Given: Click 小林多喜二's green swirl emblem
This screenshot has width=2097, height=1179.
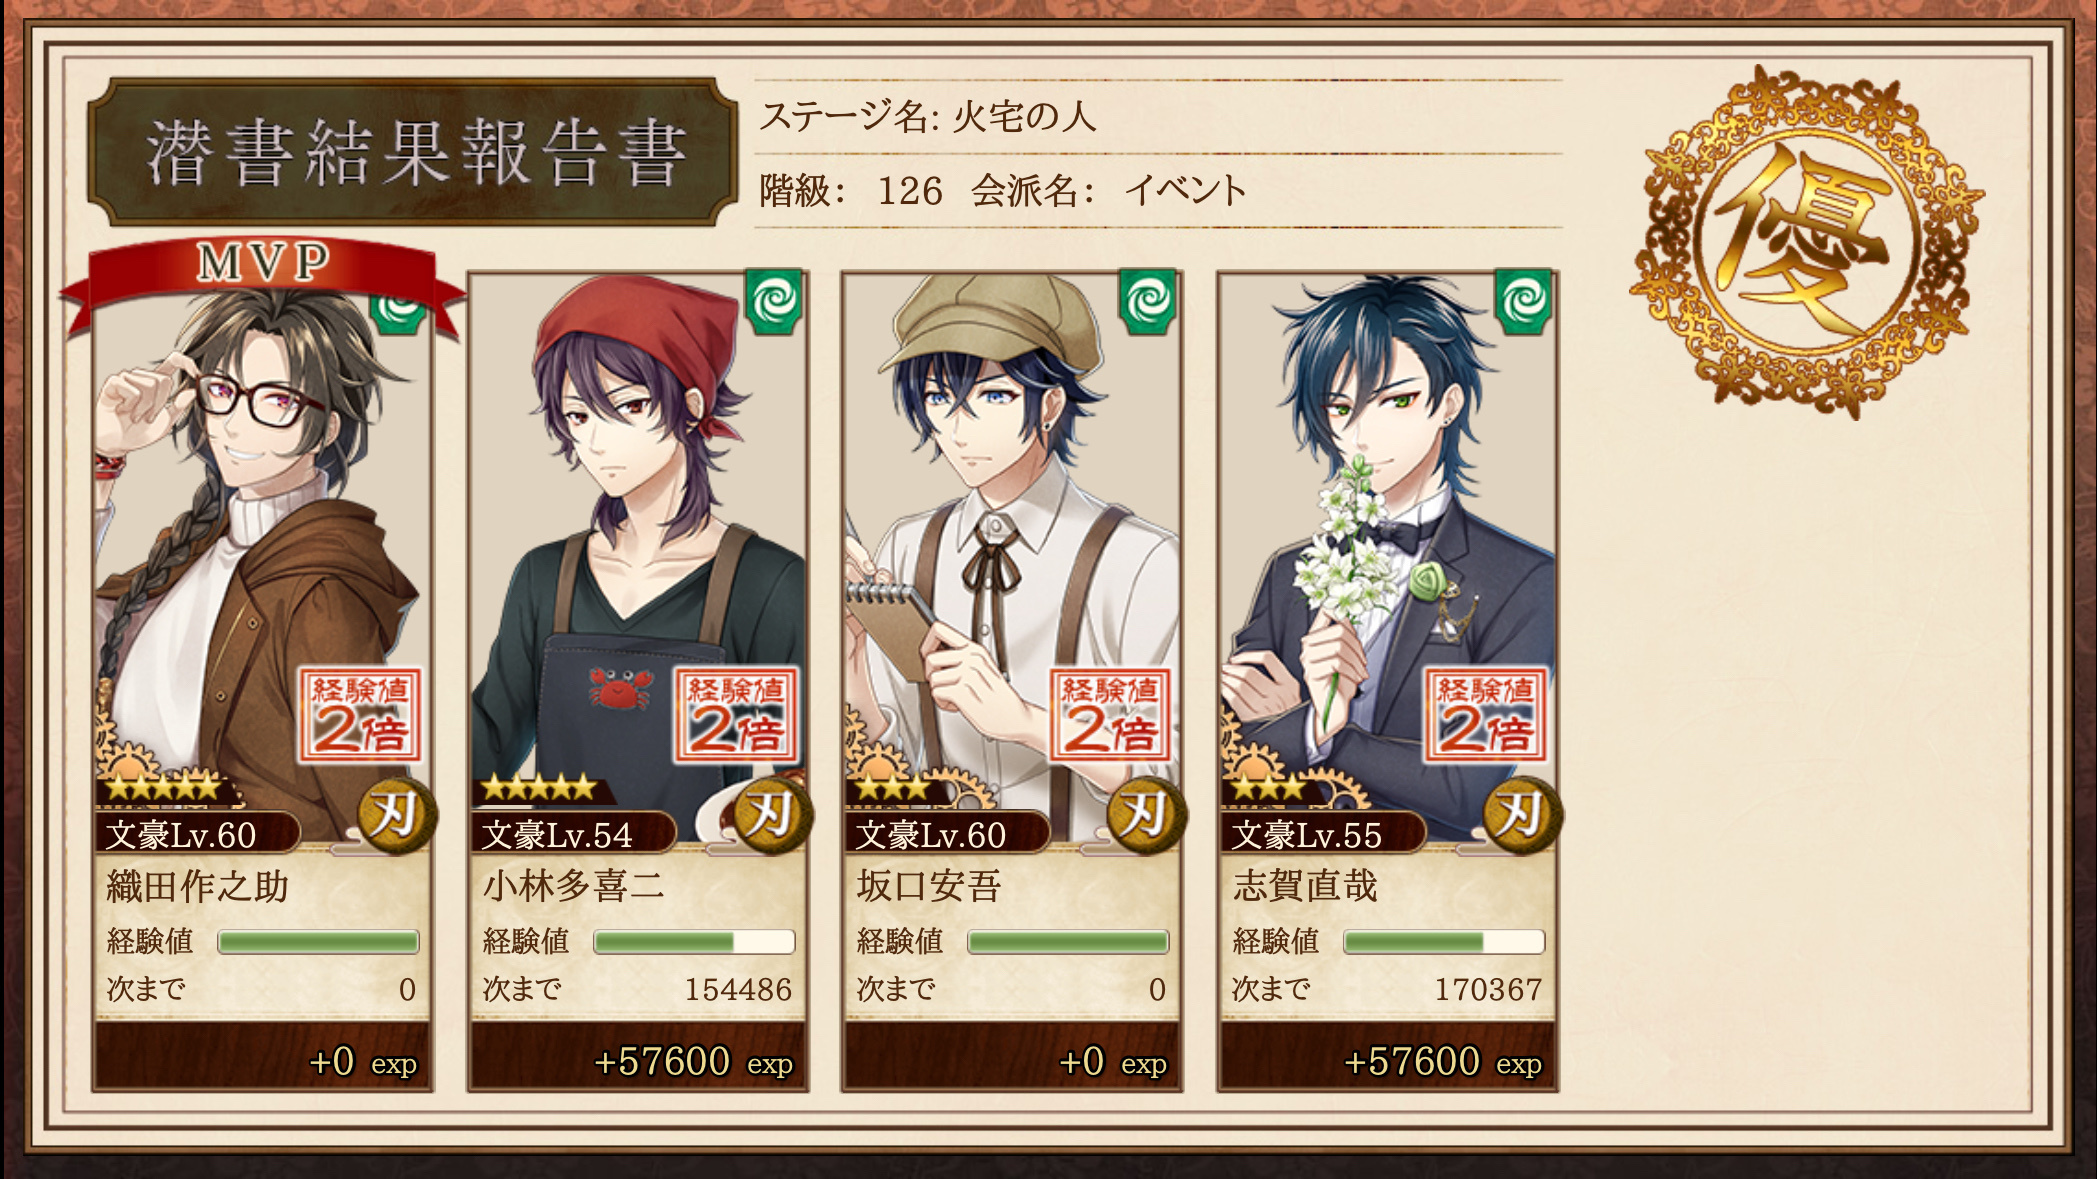Looking at the screenshot, I should pos(774,301).
